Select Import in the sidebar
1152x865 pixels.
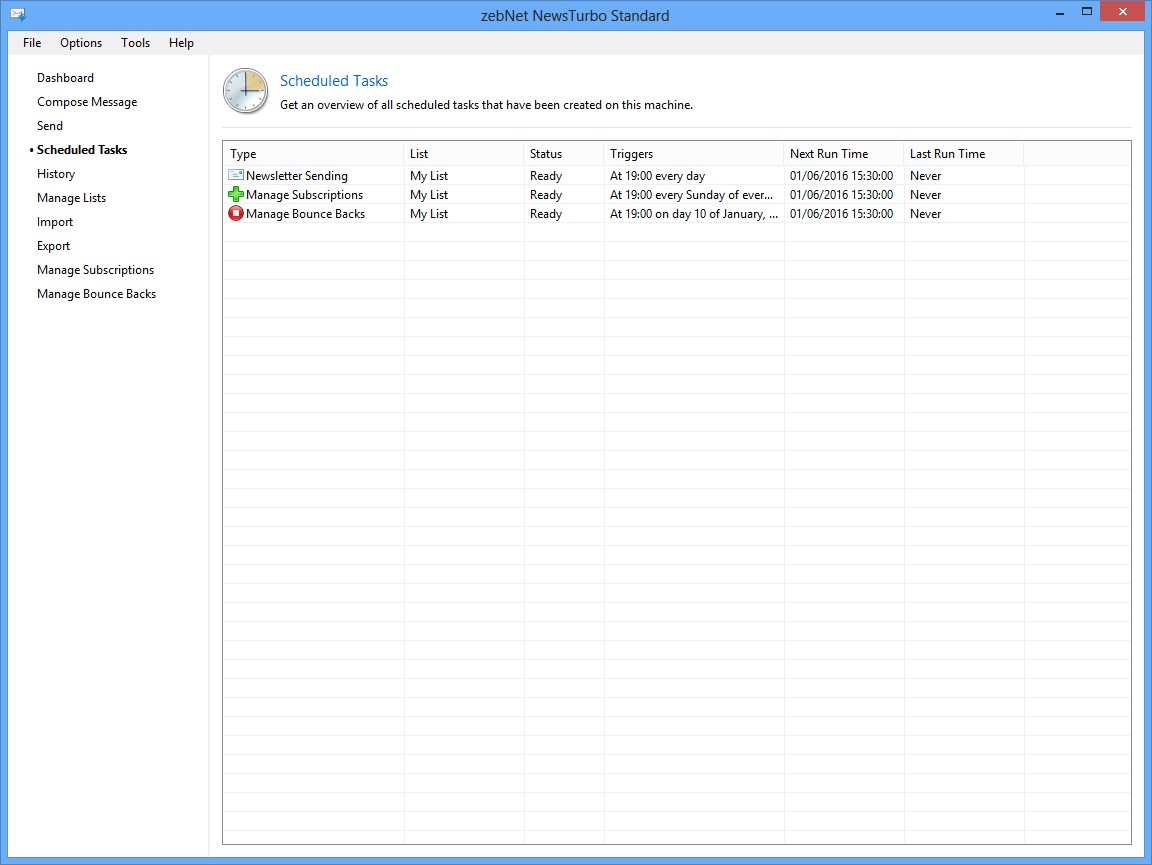(x=55, y=222)
